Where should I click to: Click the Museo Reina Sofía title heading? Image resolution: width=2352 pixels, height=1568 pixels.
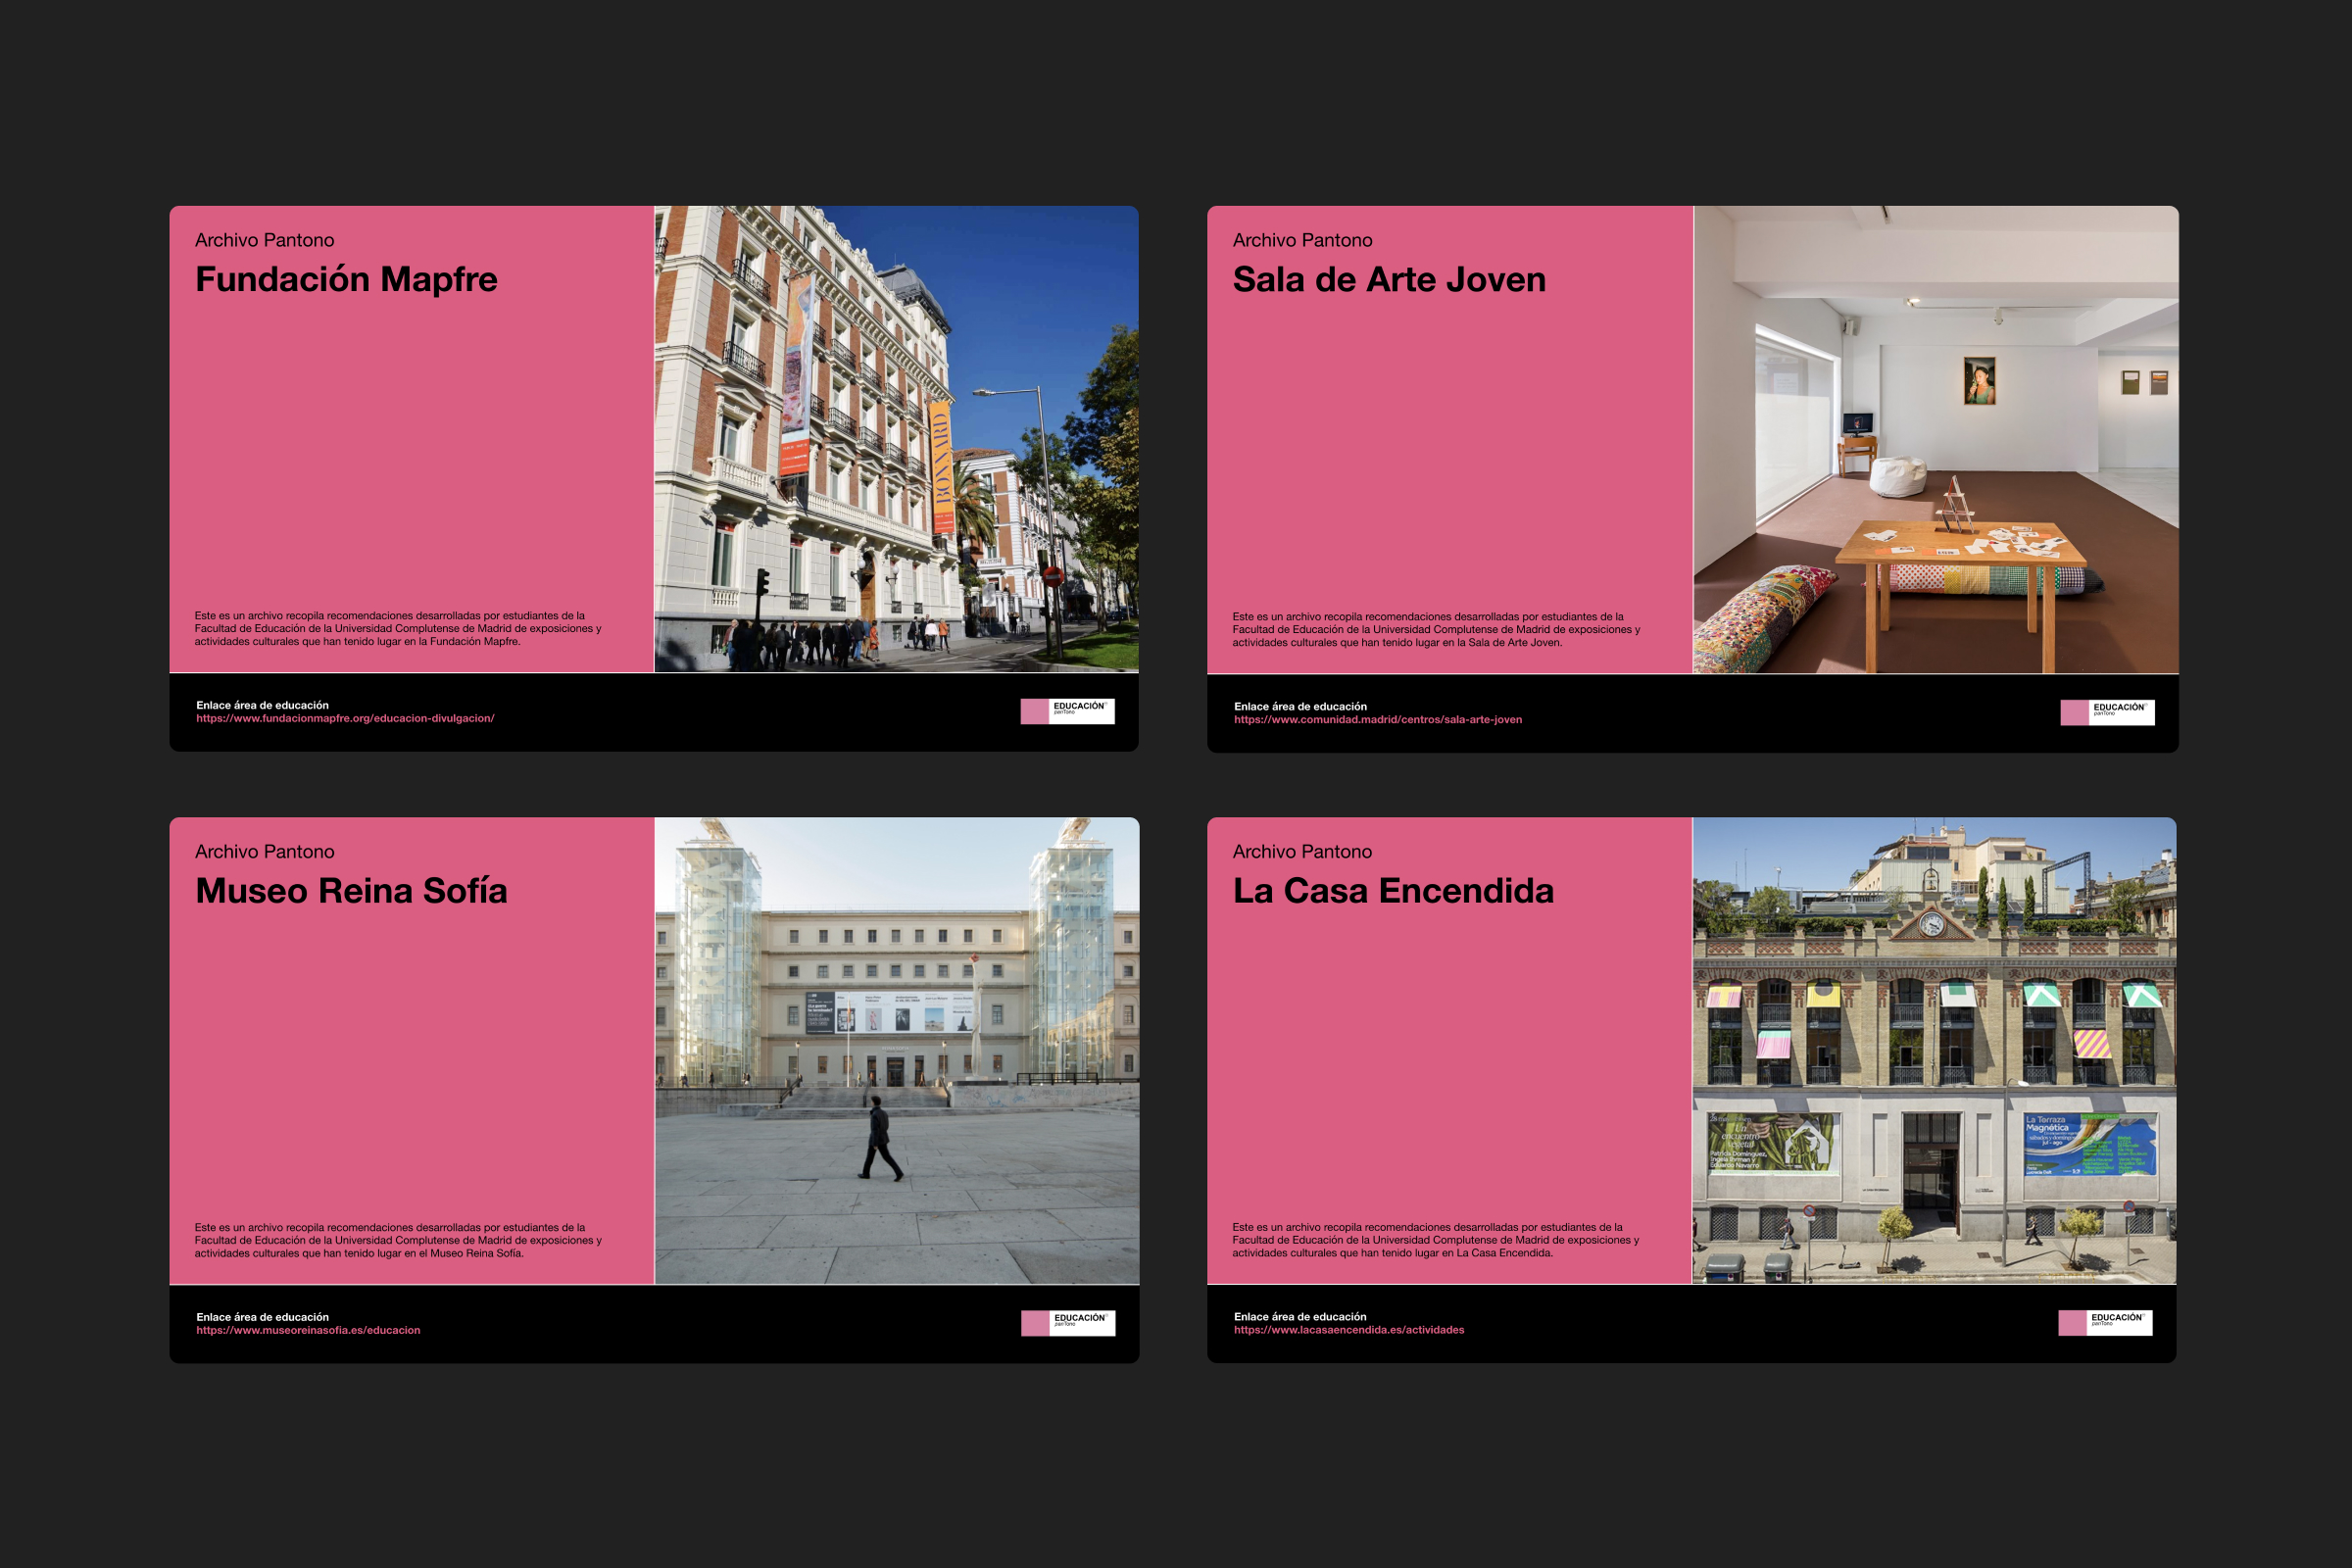click(351, 891)
